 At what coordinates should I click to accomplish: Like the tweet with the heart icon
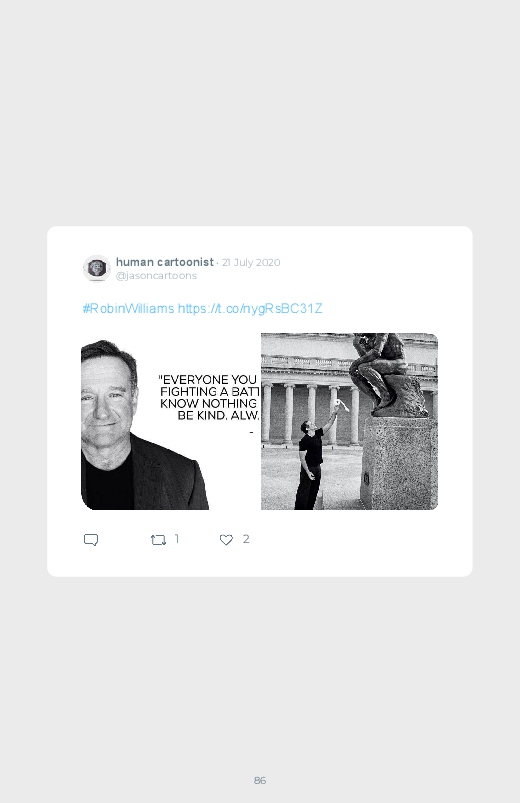[x=226, y=540]
